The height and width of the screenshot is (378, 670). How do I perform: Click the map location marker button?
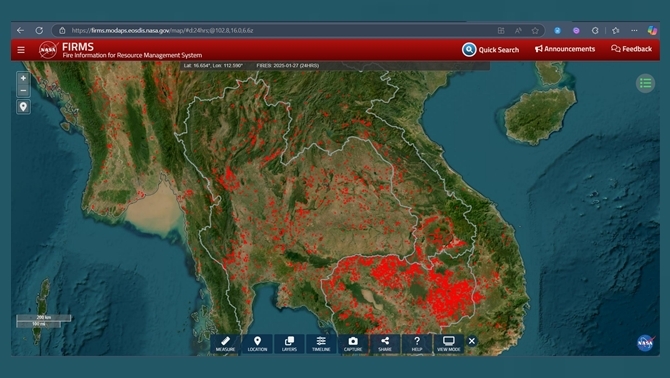[24, 106]
